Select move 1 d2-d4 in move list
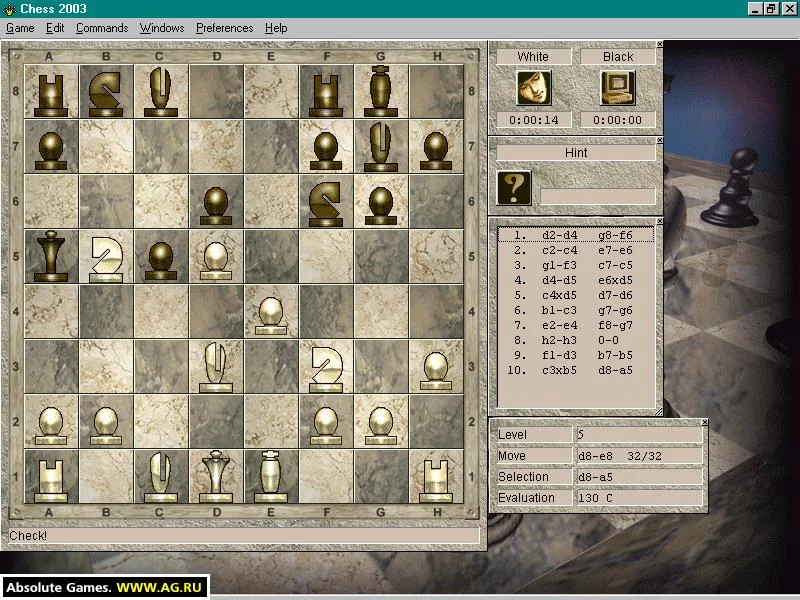This screenshot has height=600, width=800. point(560,235)
